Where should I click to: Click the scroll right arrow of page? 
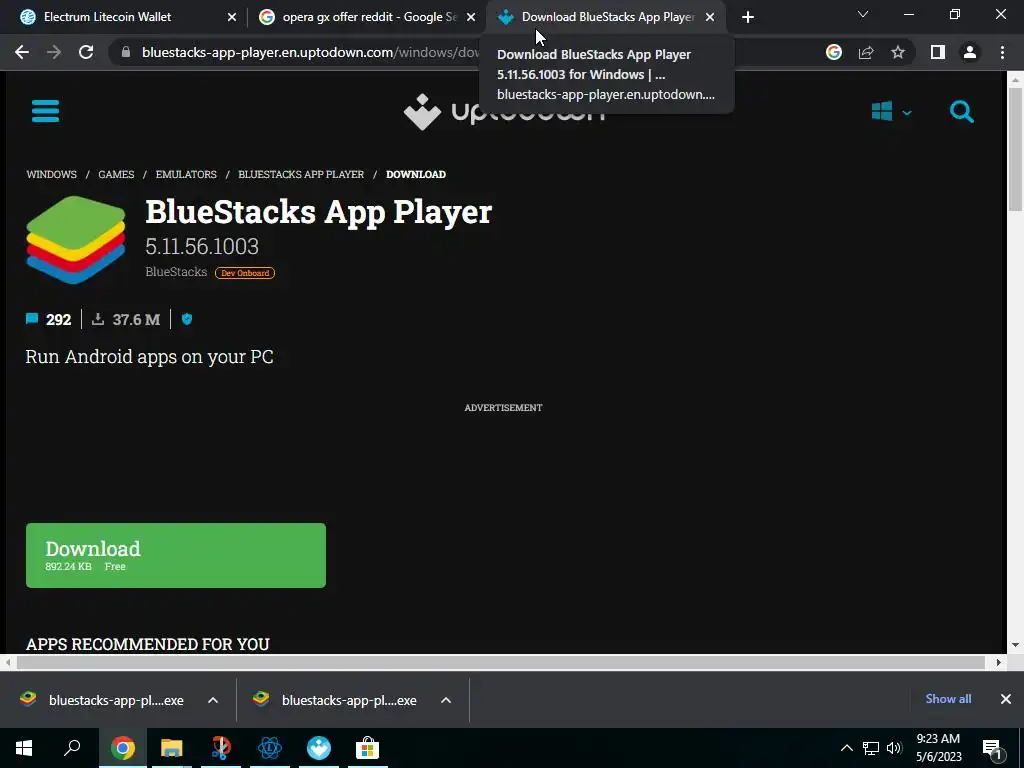click(x=999, y=662)
